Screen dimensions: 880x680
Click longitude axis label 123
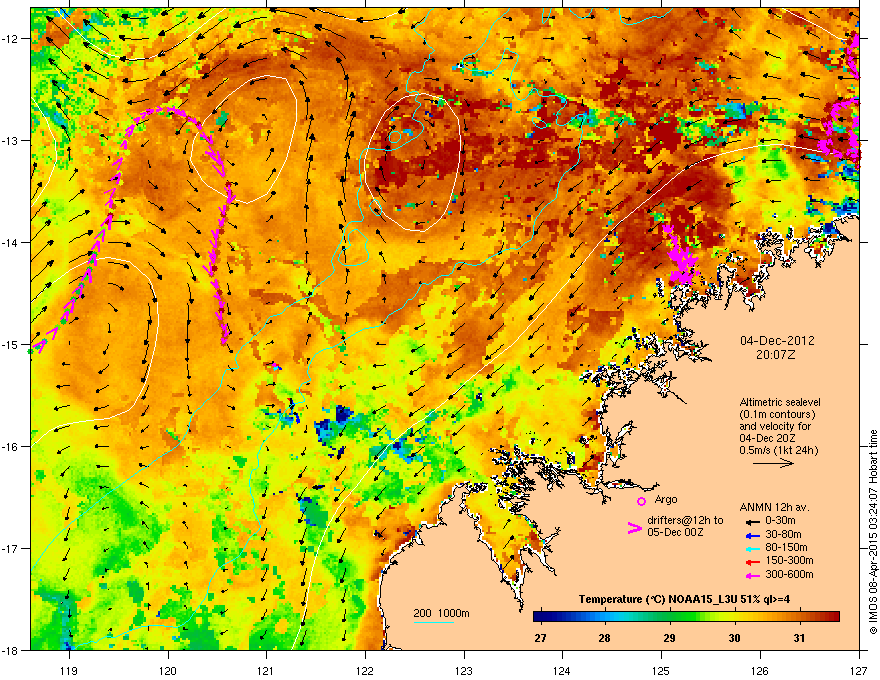(x=464, y=670)
